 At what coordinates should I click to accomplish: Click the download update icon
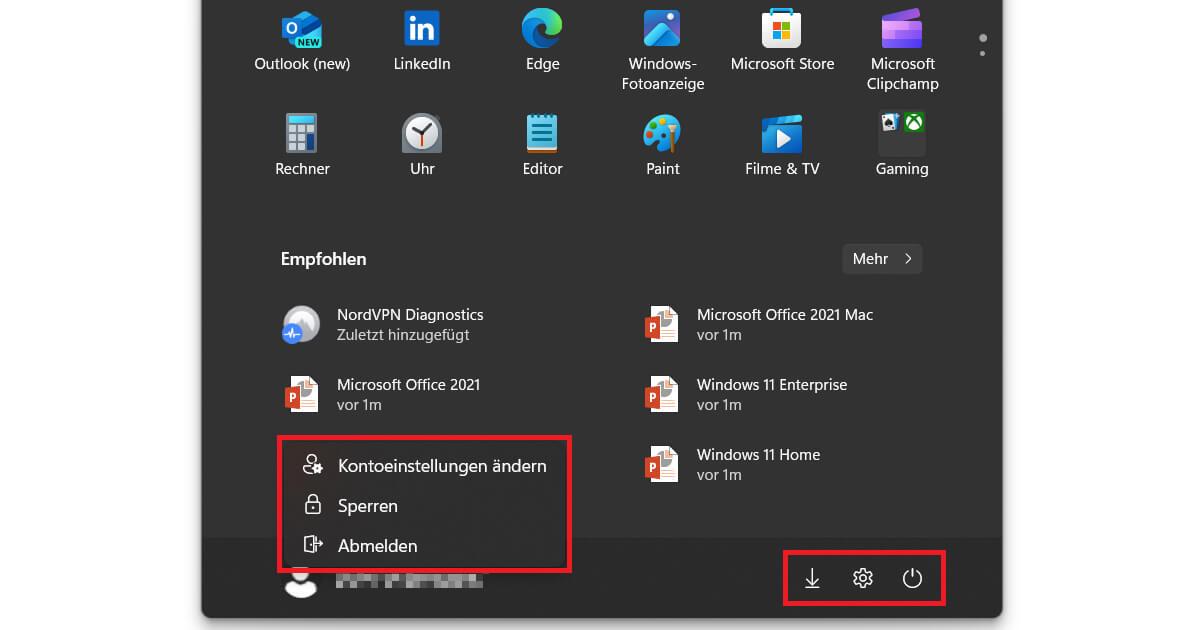(x=812, y=578)
